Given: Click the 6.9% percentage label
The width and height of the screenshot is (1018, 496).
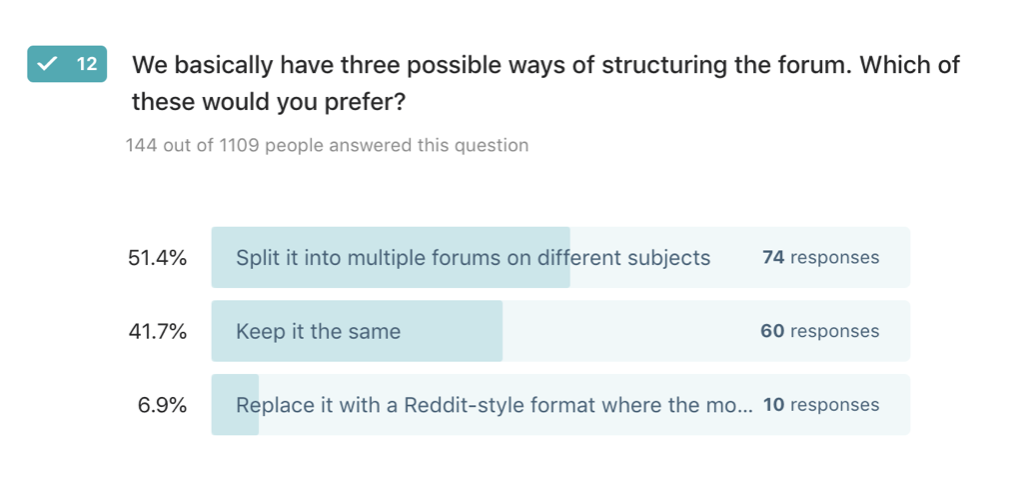Looking at the screenshot, I should 162,405.
